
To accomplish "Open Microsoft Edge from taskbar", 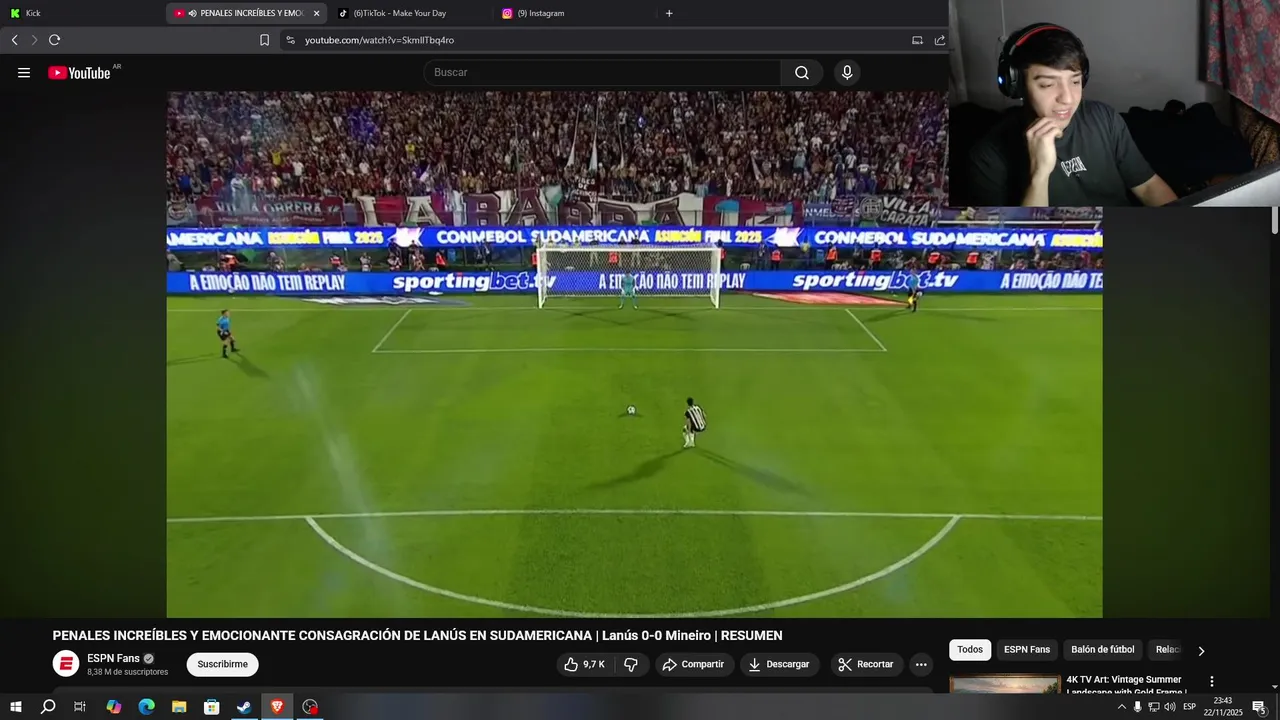I will tap(146, 707).
